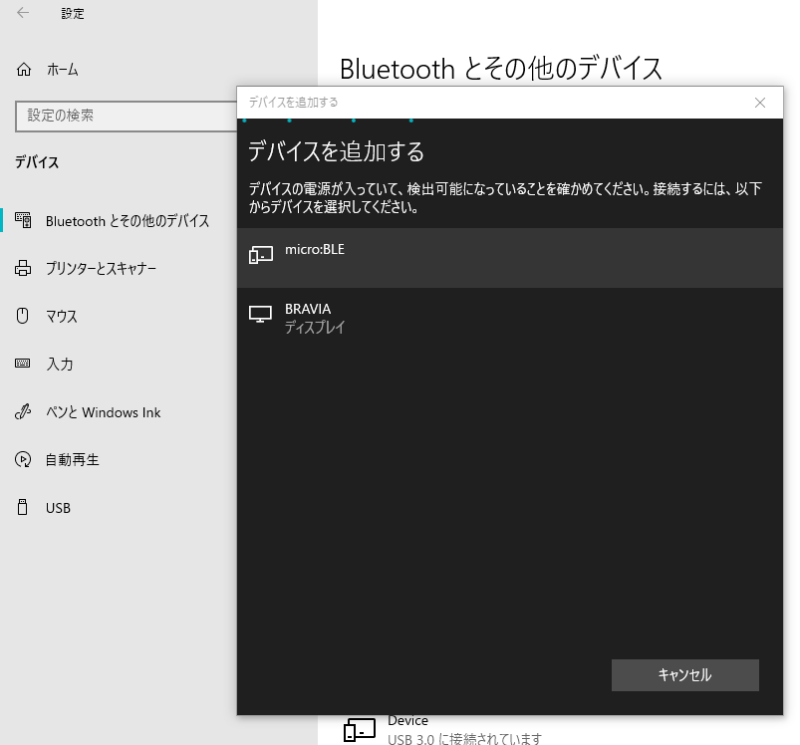Click the Home house icon

tap(23, 70)
